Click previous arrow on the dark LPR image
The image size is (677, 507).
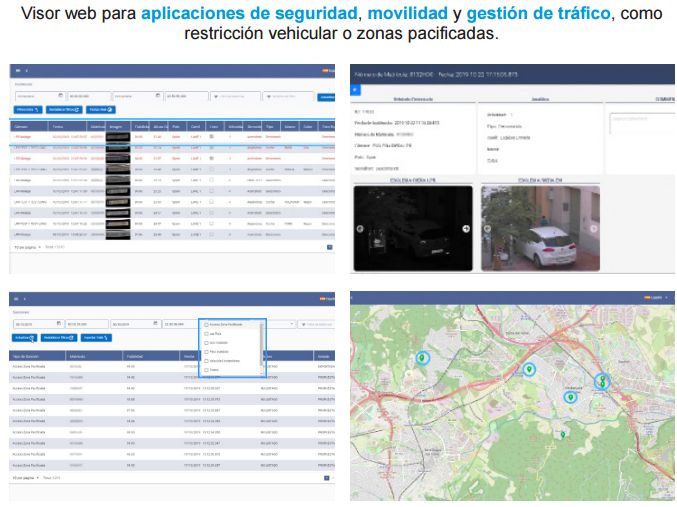coord(360,229)
